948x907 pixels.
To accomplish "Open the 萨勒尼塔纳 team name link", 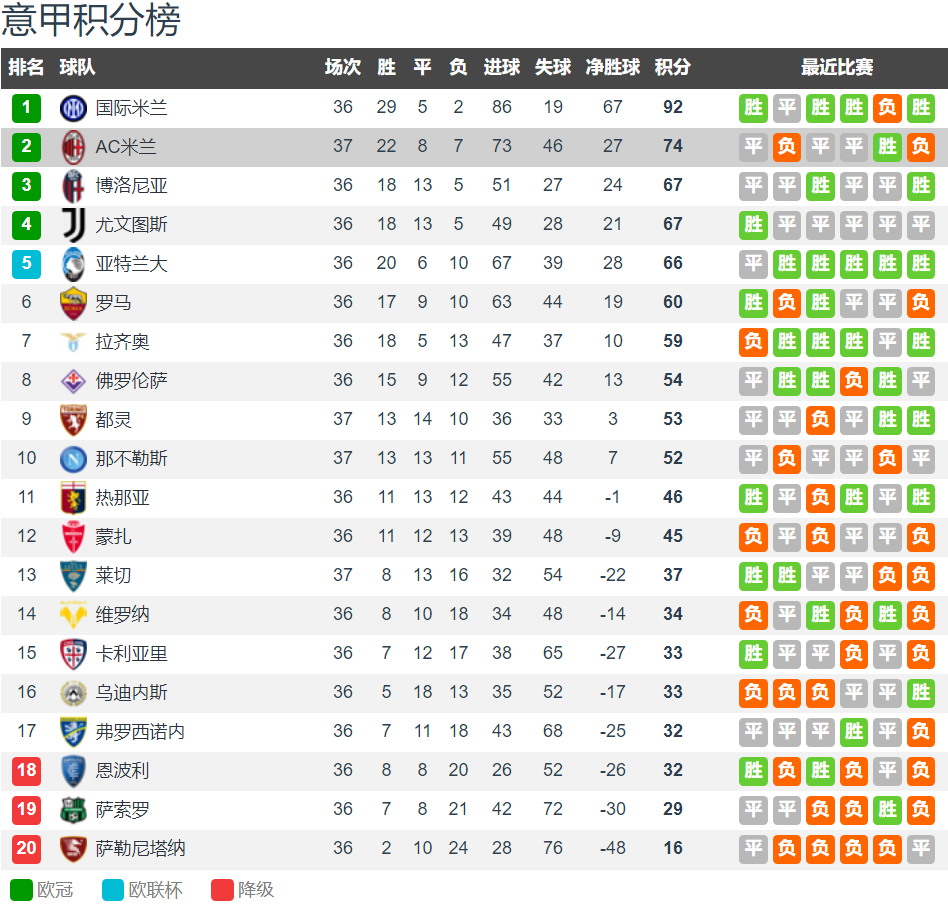I will pyautogui.click(x=140, y=848).
